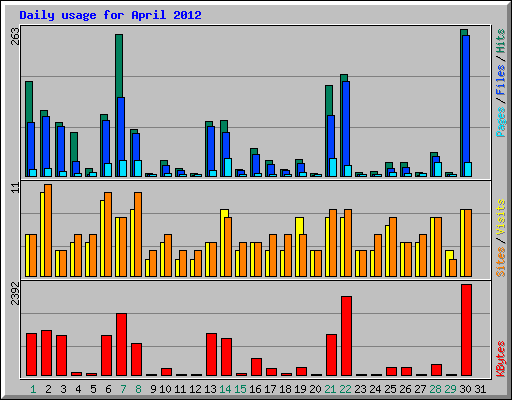Select the cyan Pages bar for day 14
This screenshot has height=400, width=512.
pyautogui.click(x=228, y=167)
